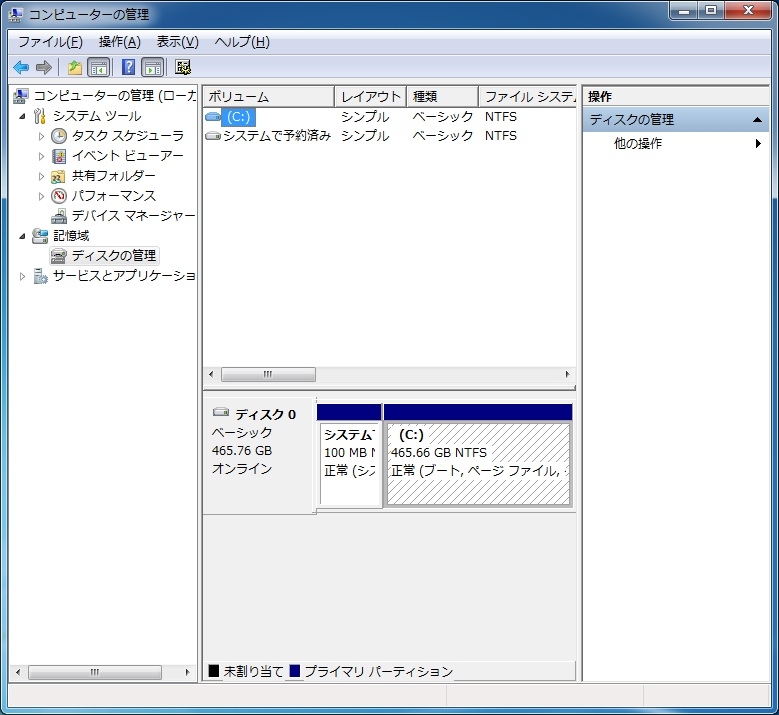Click the (C:) drive icon in volume list
The height and width of the screenshot is (715, 779).
(x=213, y=117)
